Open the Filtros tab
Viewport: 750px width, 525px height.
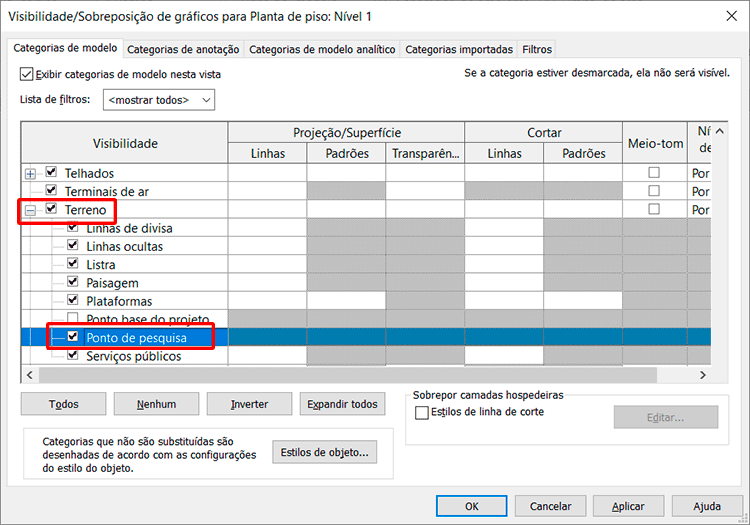(x=537, y=49)
